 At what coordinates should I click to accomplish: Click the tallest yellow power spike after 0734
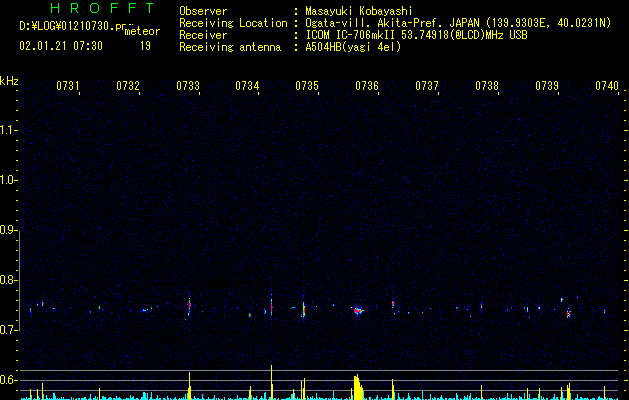click(x=272, y=382)
